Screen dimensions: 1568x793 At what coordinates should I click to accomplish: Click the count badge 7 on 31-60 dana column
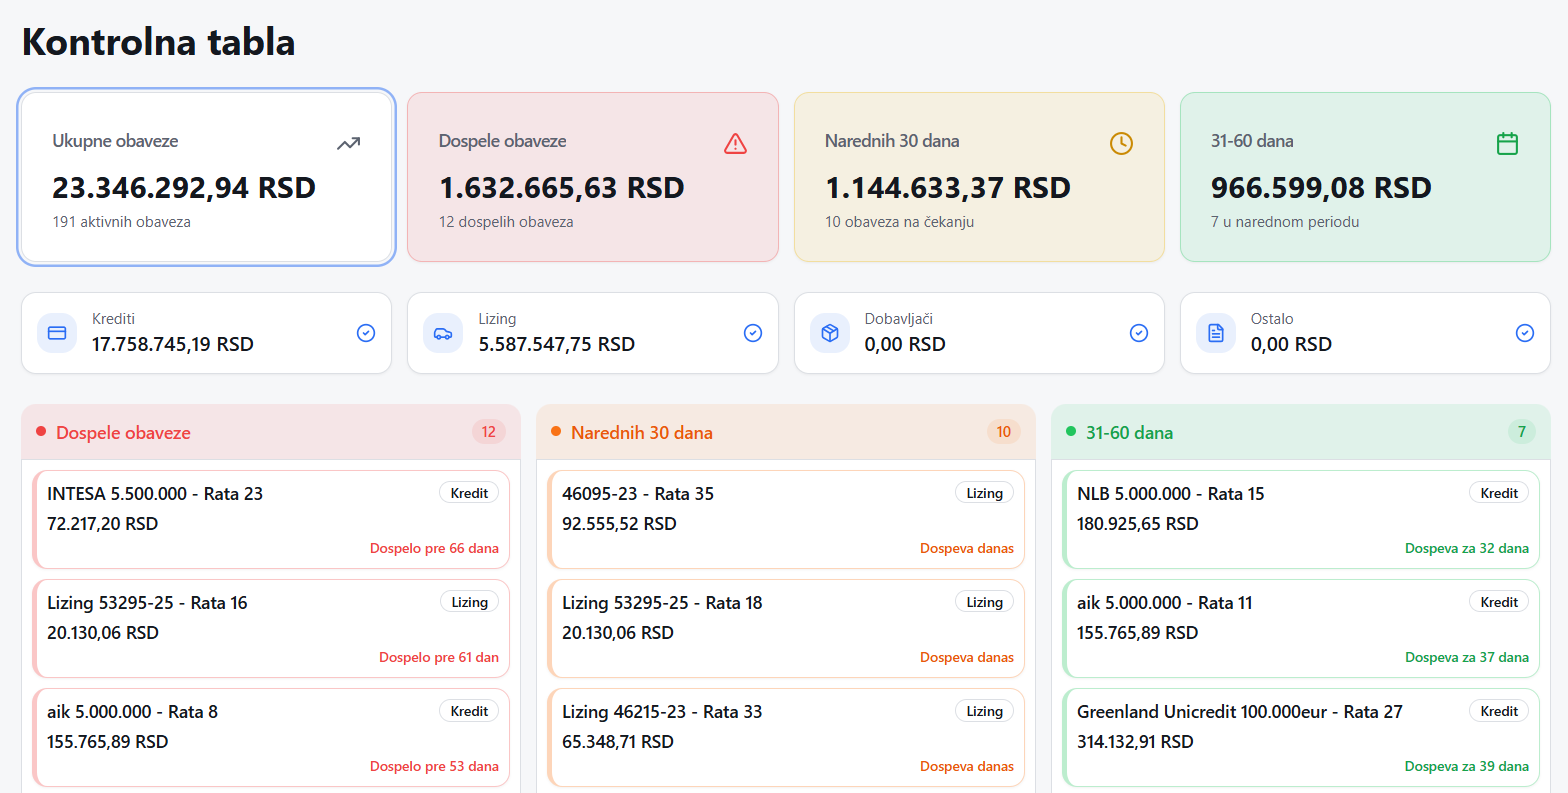(x=1521, y=432)
